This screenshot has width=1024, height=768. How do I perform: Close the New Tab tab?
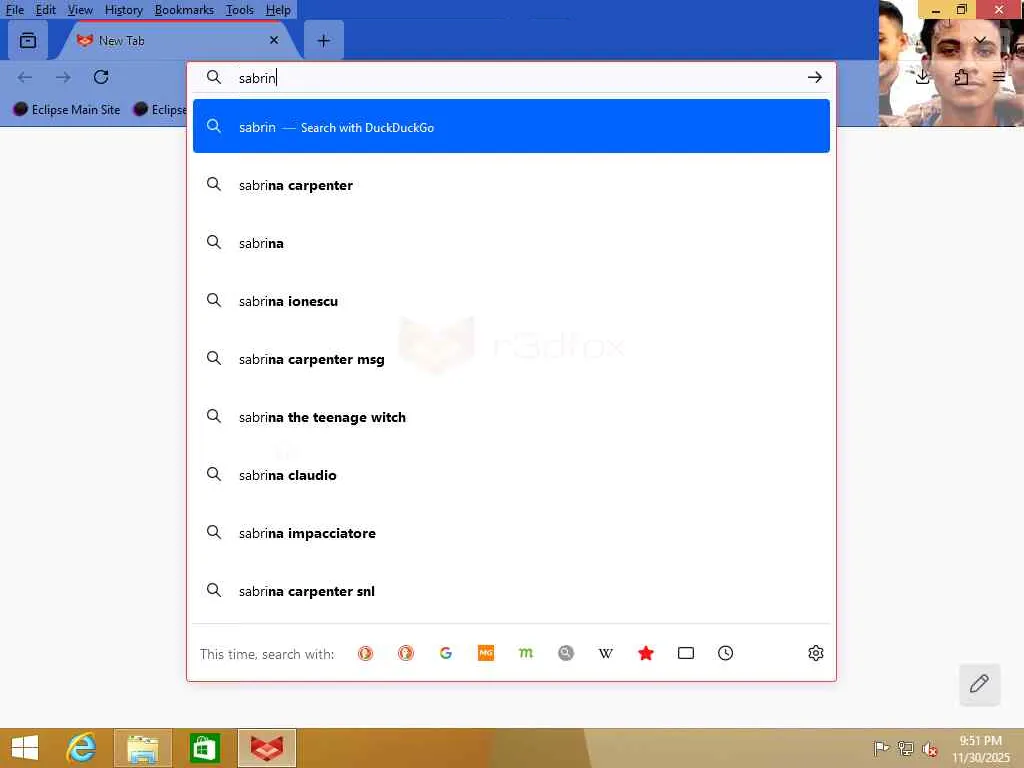pos(274,40)
